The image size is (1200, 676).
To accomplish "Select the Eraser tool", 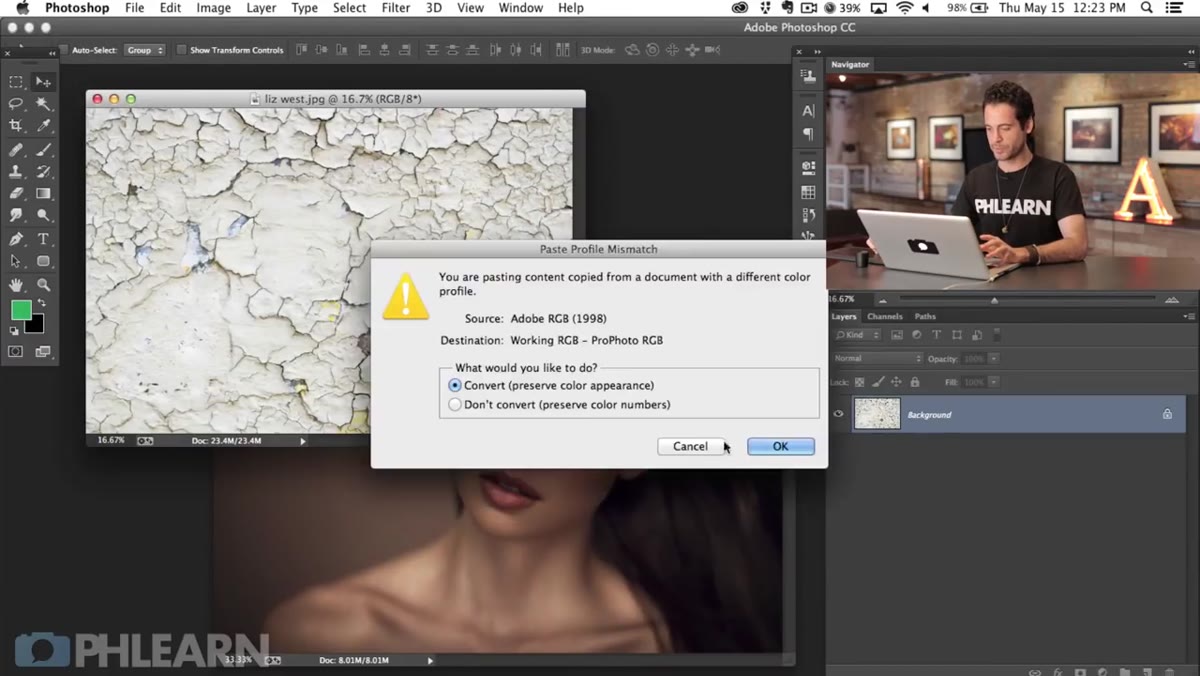I will tap(16, 194).
